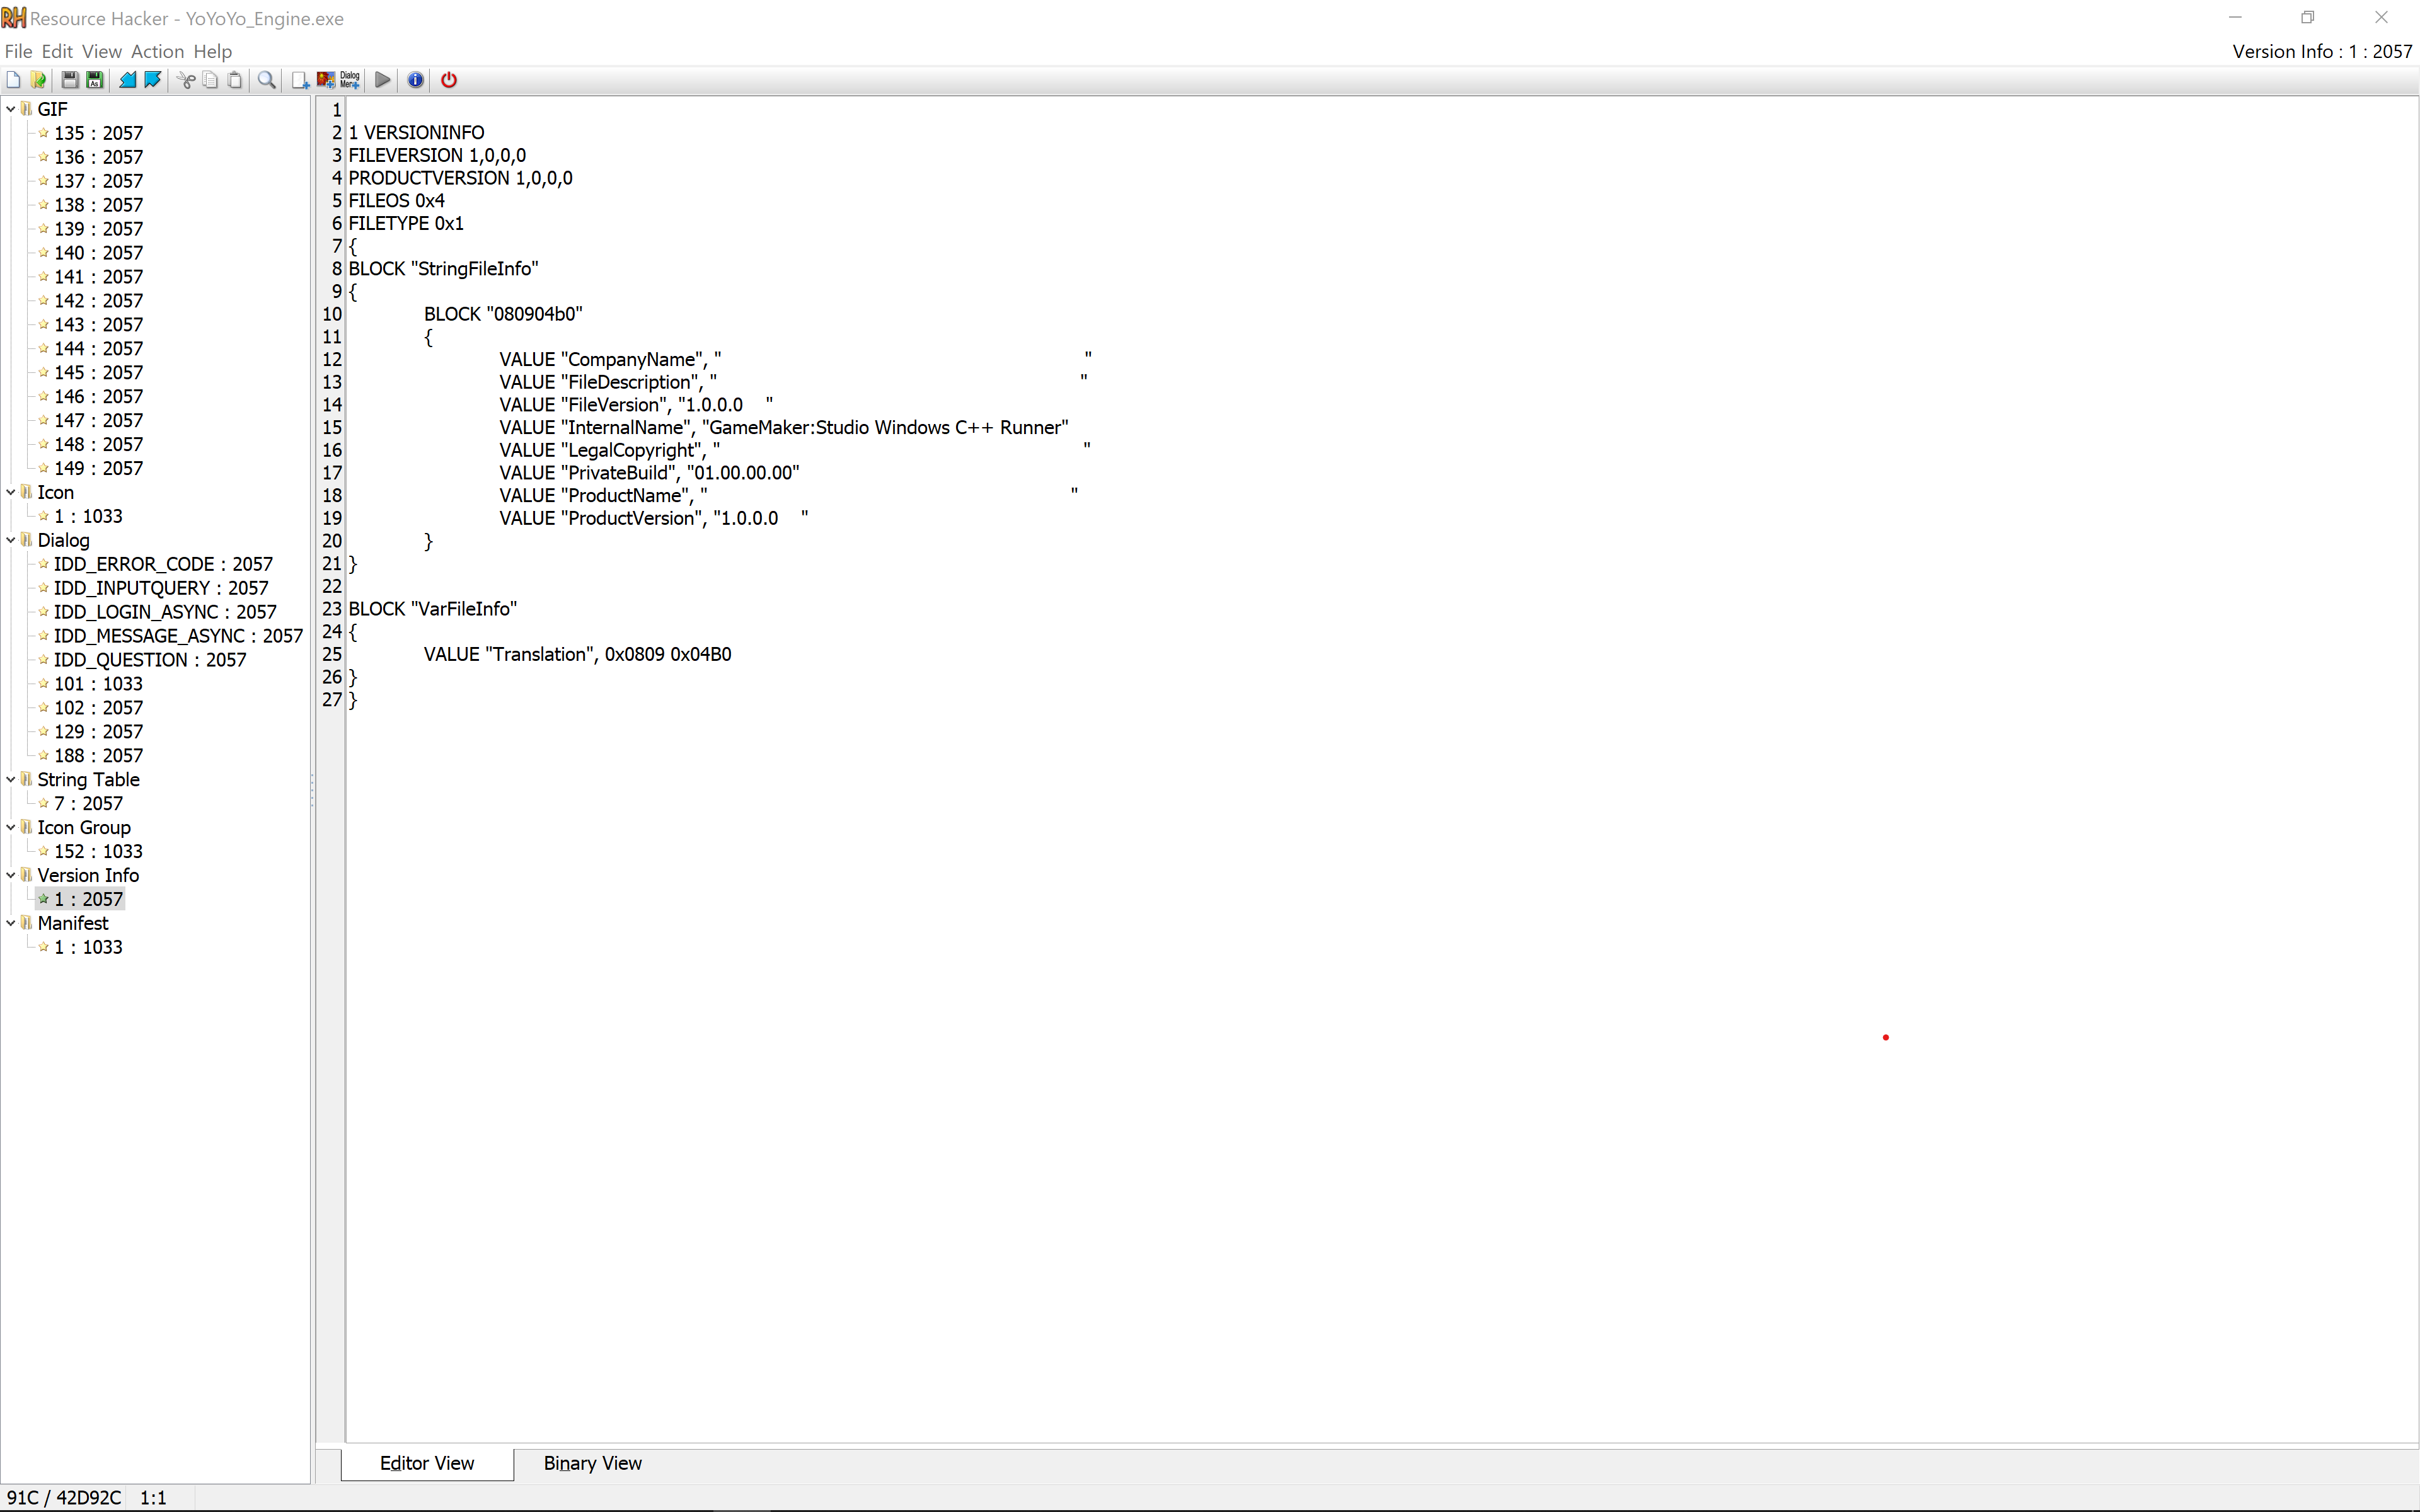The image size is (2420, 1512).
Task: Select IDD_LOGIN_ASYNC : 2057 dialog resource
Action: (x=165, y=612)
